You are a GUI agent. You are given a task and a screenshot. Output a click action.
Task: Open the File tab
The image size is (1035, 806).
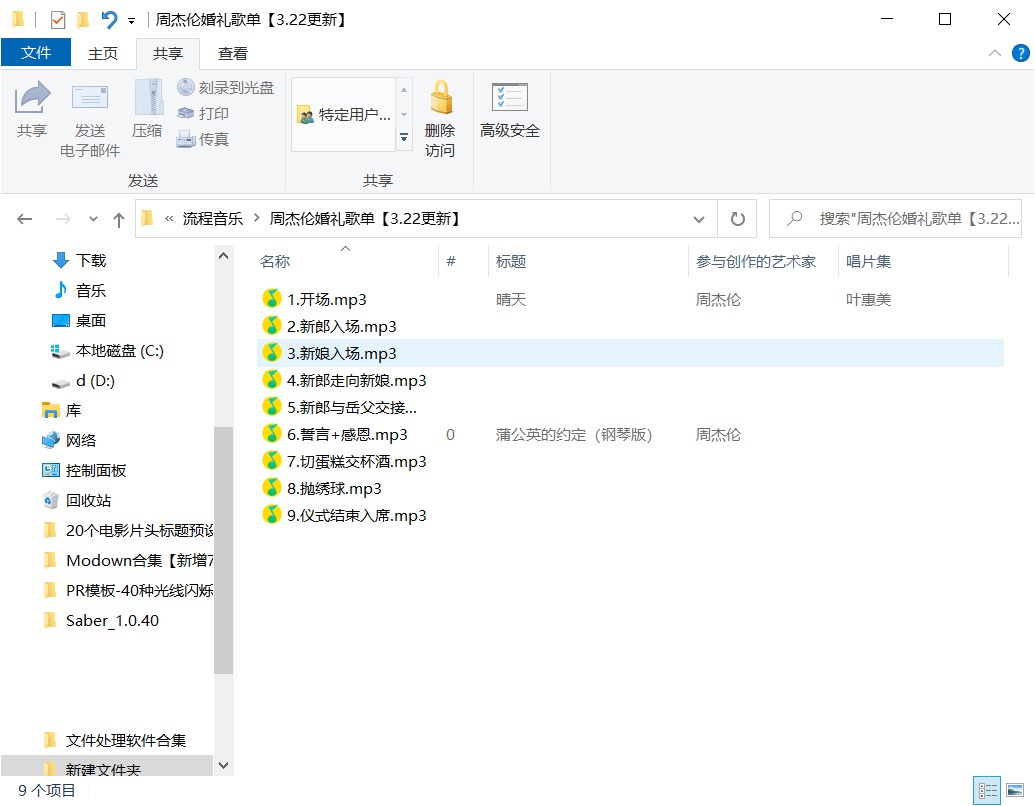pos(36,52)
